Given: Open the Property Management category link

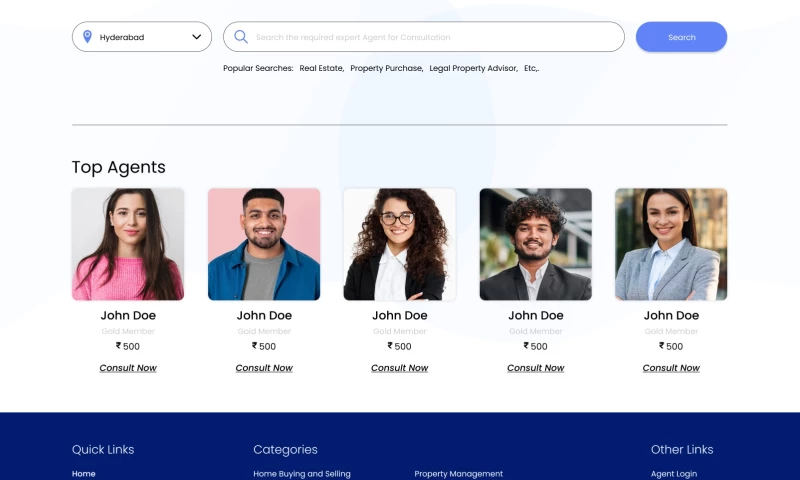Looking at the screenshot, I should 458,474.
